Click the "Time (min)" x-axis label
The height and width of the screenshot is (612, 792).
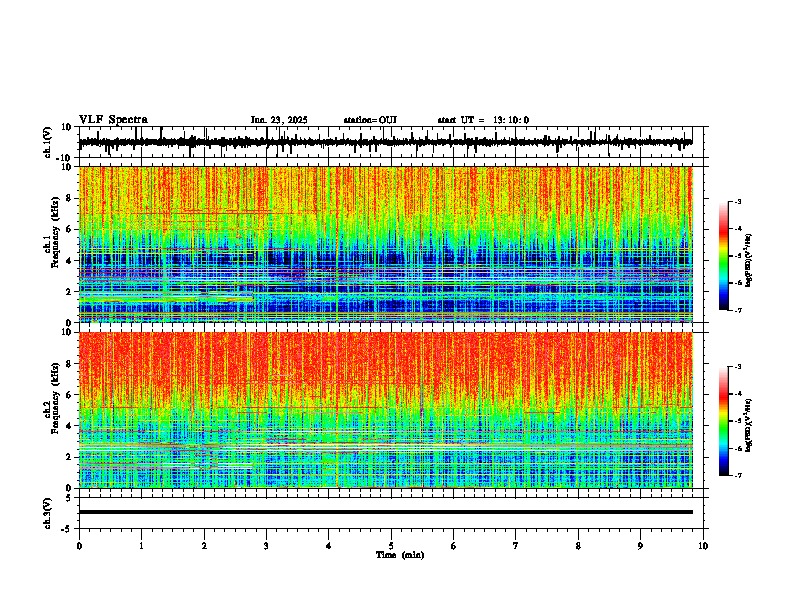(400, 555)
